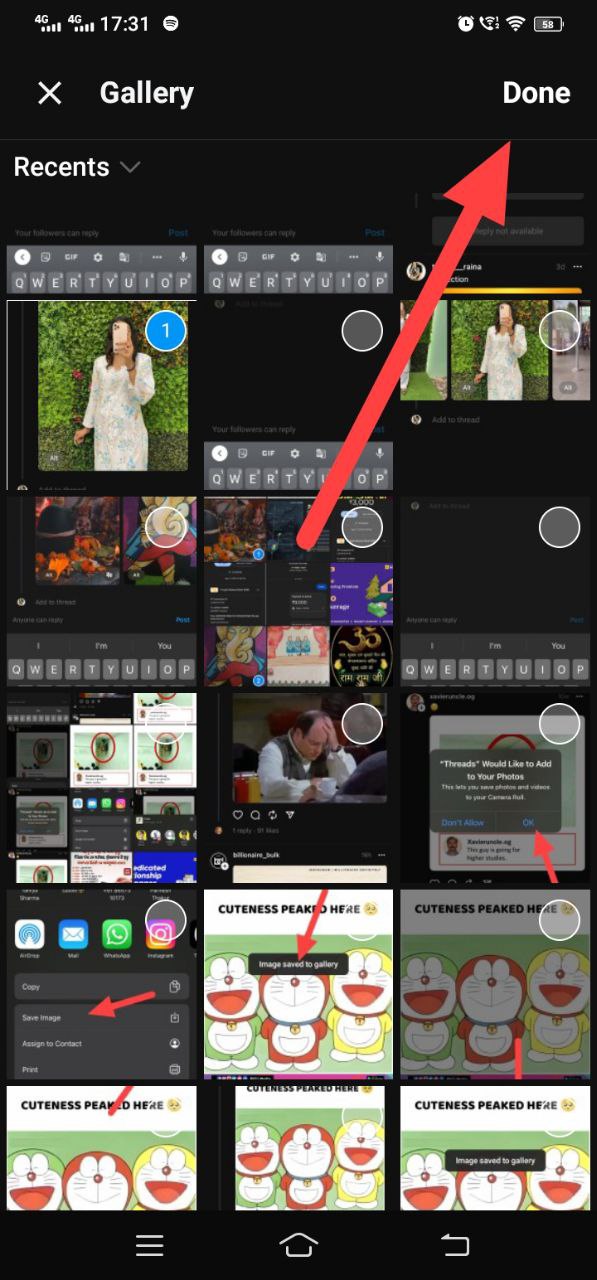This screenshot has width=597, height=1280.
Task: Select the dark blank screenshot in second row right
Action: (496, 591)
